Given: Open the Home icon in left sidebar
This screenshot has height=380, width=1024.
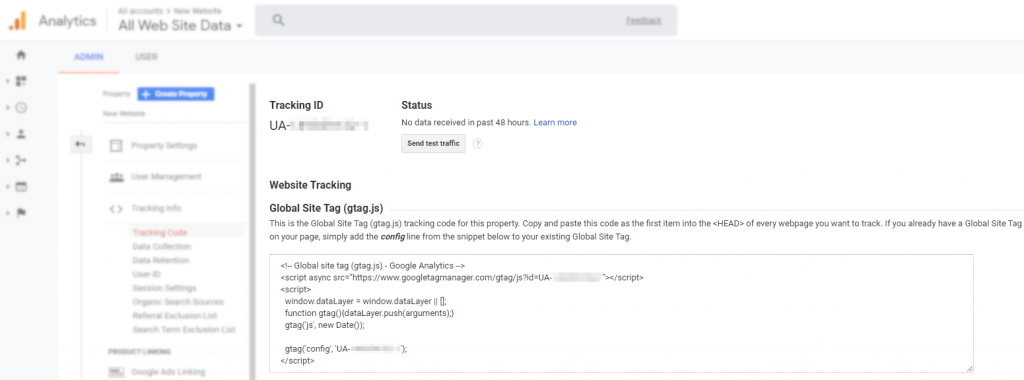Looking at the screenshot, I should point(21,55).
